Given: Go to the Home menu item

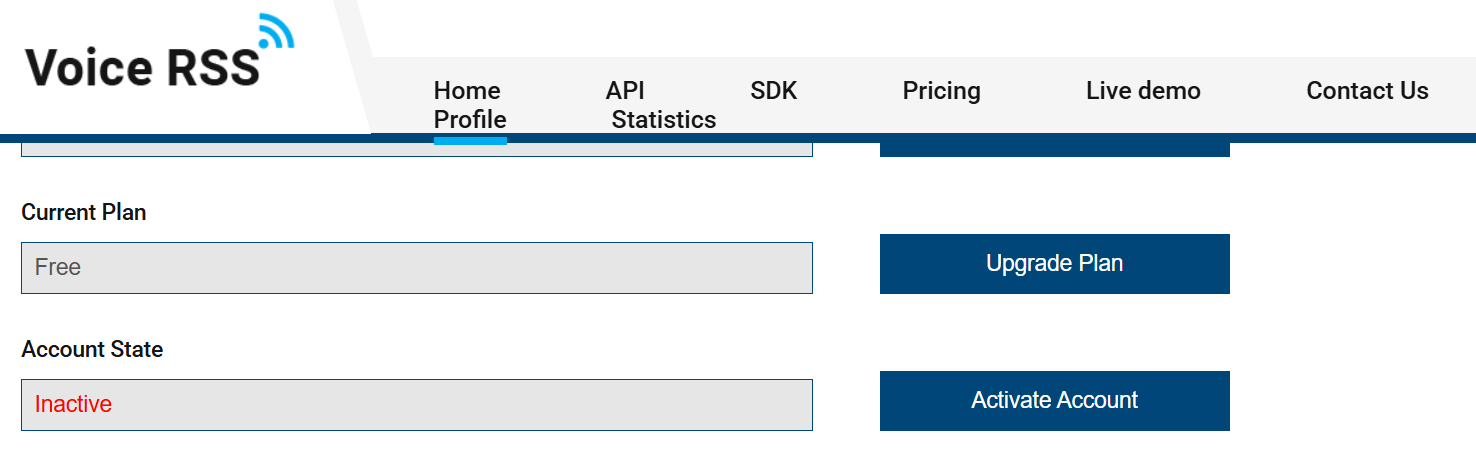Looking at the screenshot, I should click(x=467, y=91).
